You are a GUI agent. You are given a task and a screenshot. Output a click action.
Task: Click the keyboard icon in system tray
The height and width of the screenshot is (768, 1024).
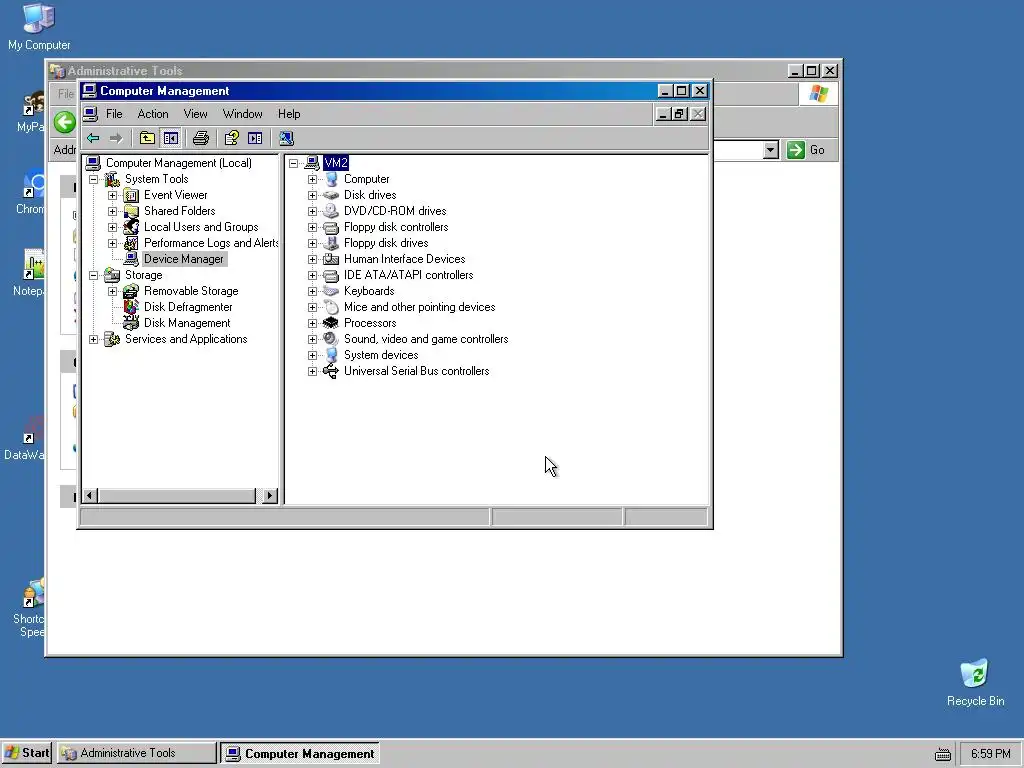[942, 754]
